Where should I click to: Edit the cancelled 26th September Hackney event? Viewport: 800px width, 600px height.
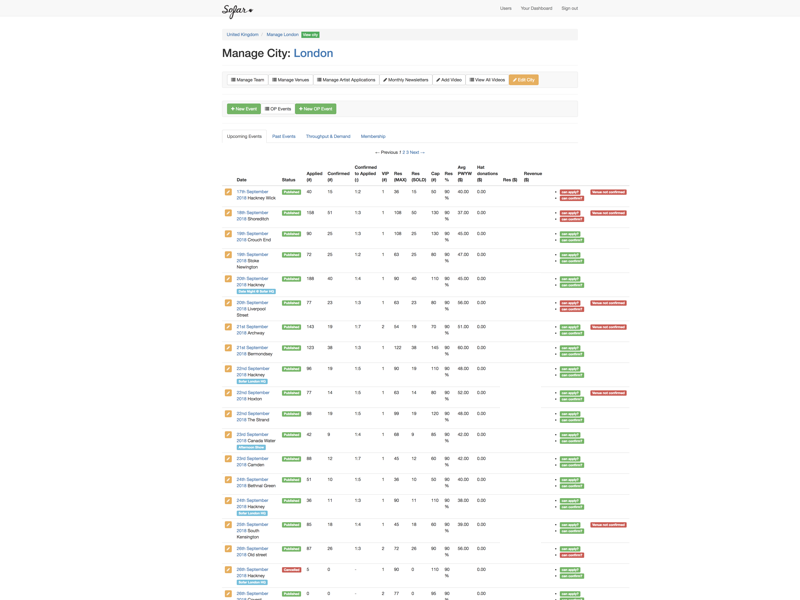(x=228, y=569)
